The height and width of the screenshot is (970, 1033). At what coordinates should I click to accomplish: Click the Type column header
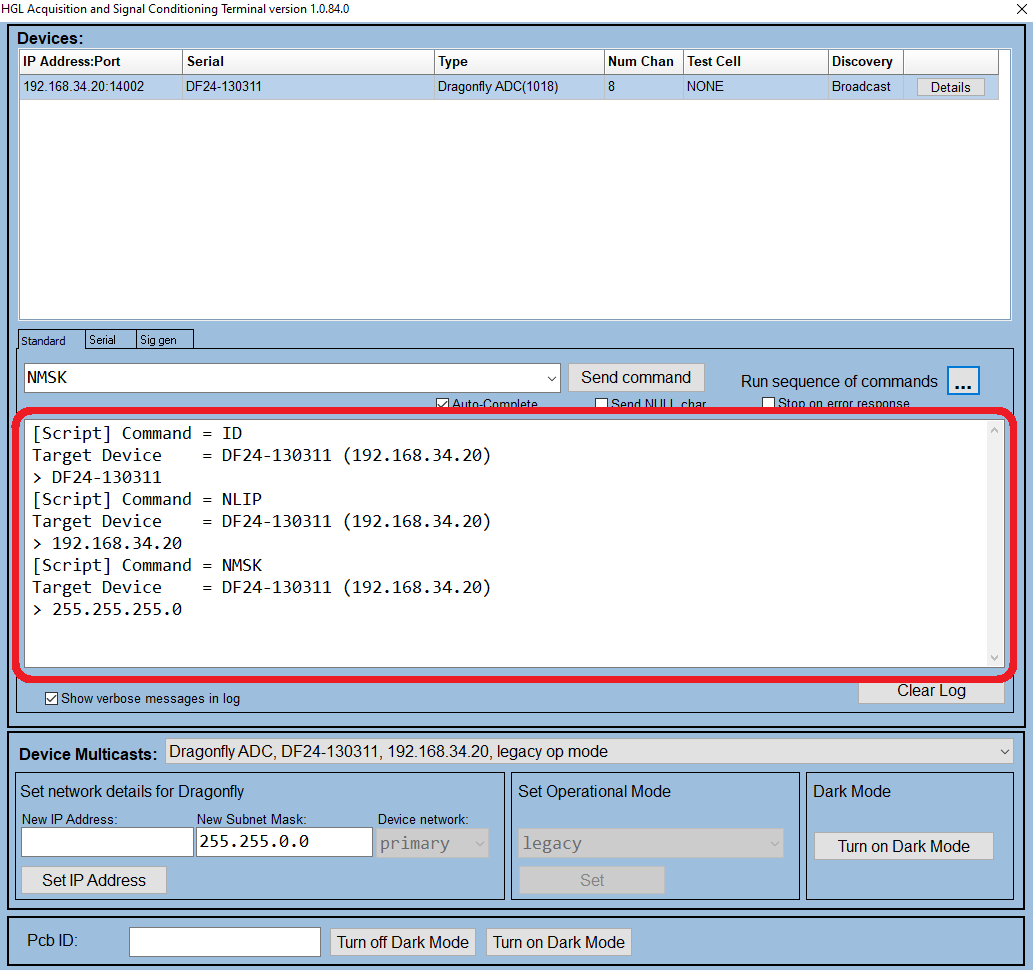(519, 62)
